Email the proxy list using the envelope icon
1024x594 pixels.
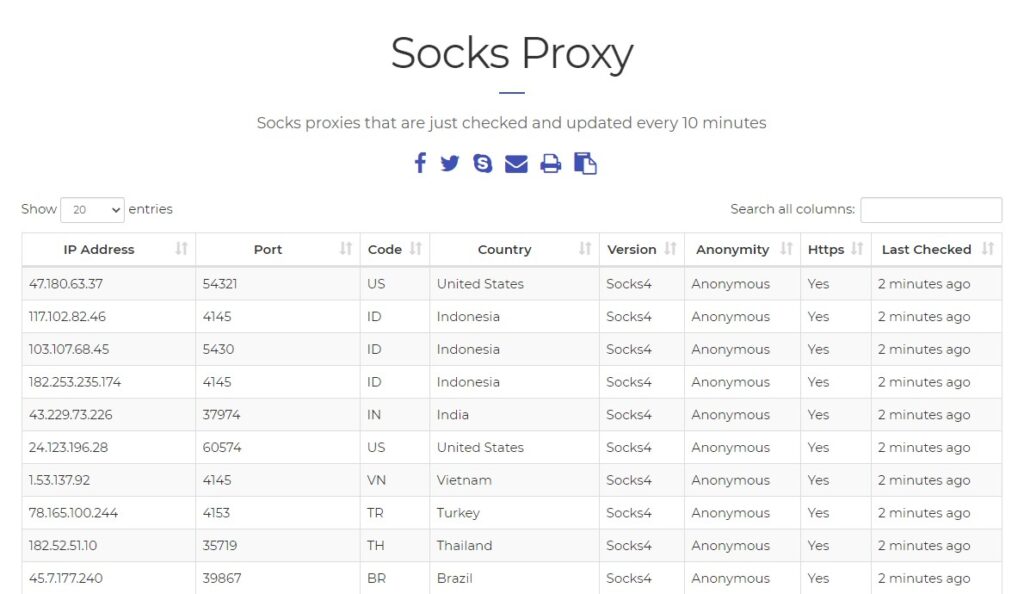pos(516,164)
